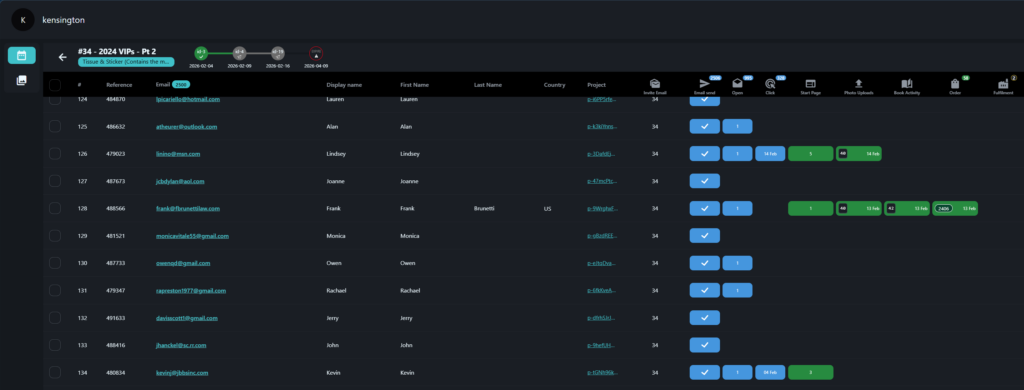Sort by the Reference column header
This screenshot has width=1024, height=390.
[x=119, y=85]
